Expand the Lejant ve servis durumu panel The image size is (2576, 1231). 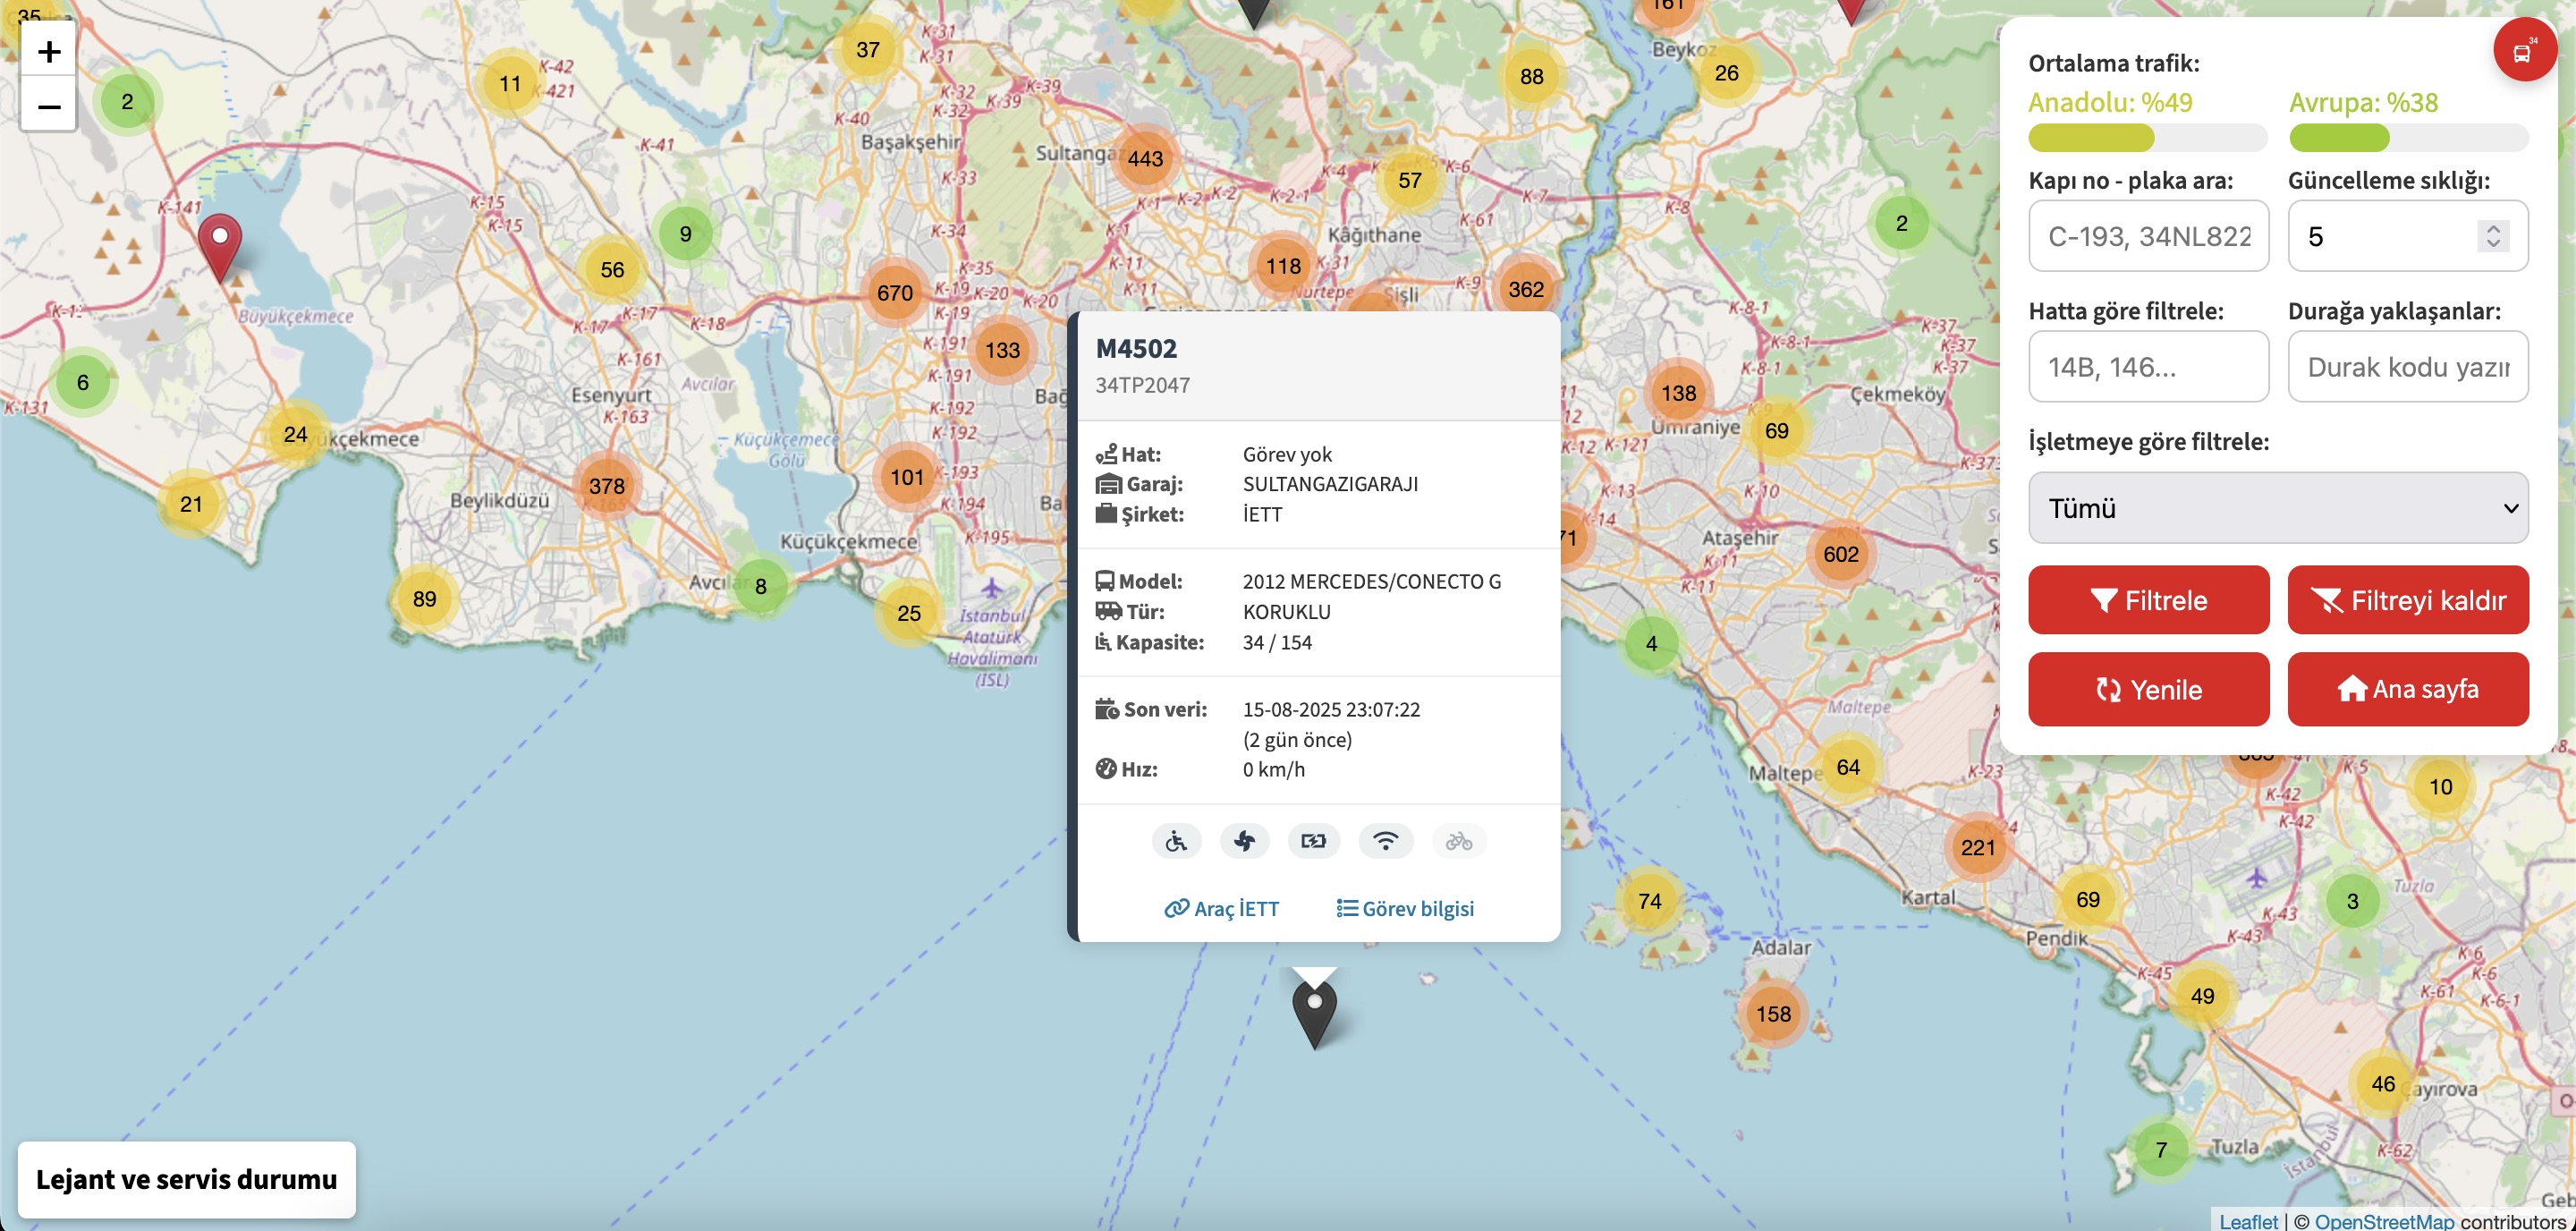187,1179
